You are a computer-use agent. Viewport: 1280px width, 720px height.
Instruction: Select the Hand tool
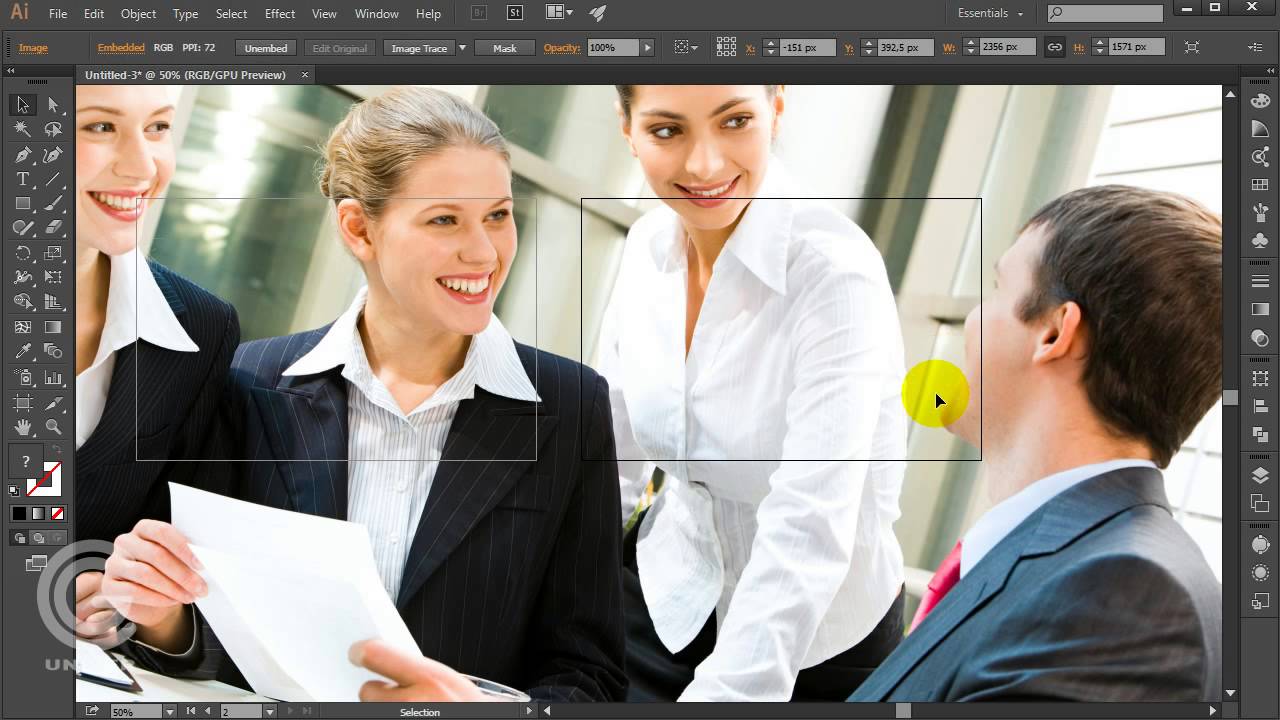point(23,427)
